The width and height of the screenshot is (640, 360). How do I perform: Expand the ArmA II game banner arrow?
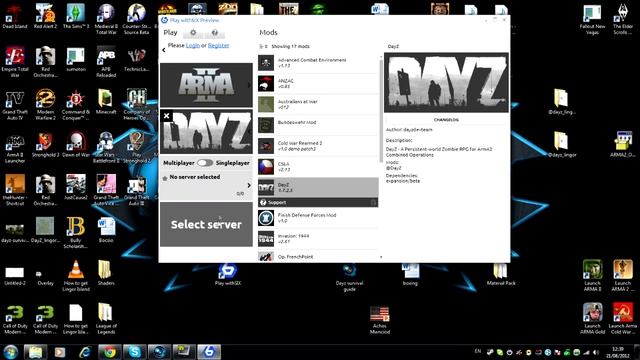(249, 85)
